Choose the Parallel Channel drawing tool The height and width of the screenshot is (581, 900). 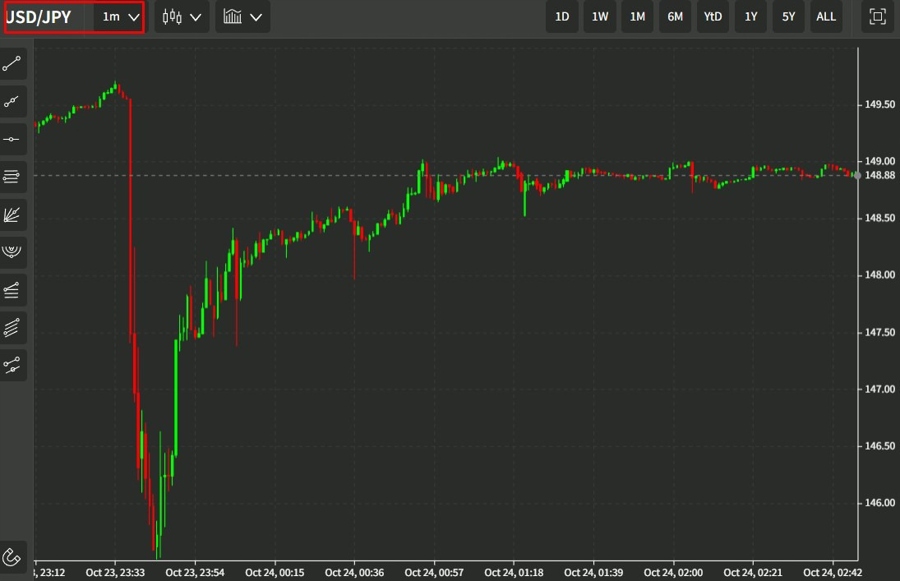tap(12, 177)
